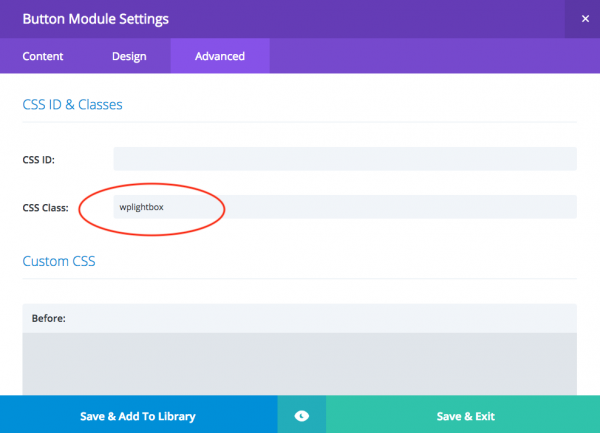Focus the CSS ID input field
This screenshot has width=600, height=433.
345,159
